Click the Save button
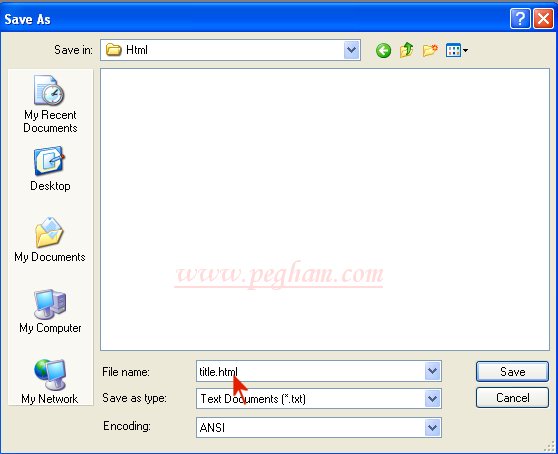 512,371
